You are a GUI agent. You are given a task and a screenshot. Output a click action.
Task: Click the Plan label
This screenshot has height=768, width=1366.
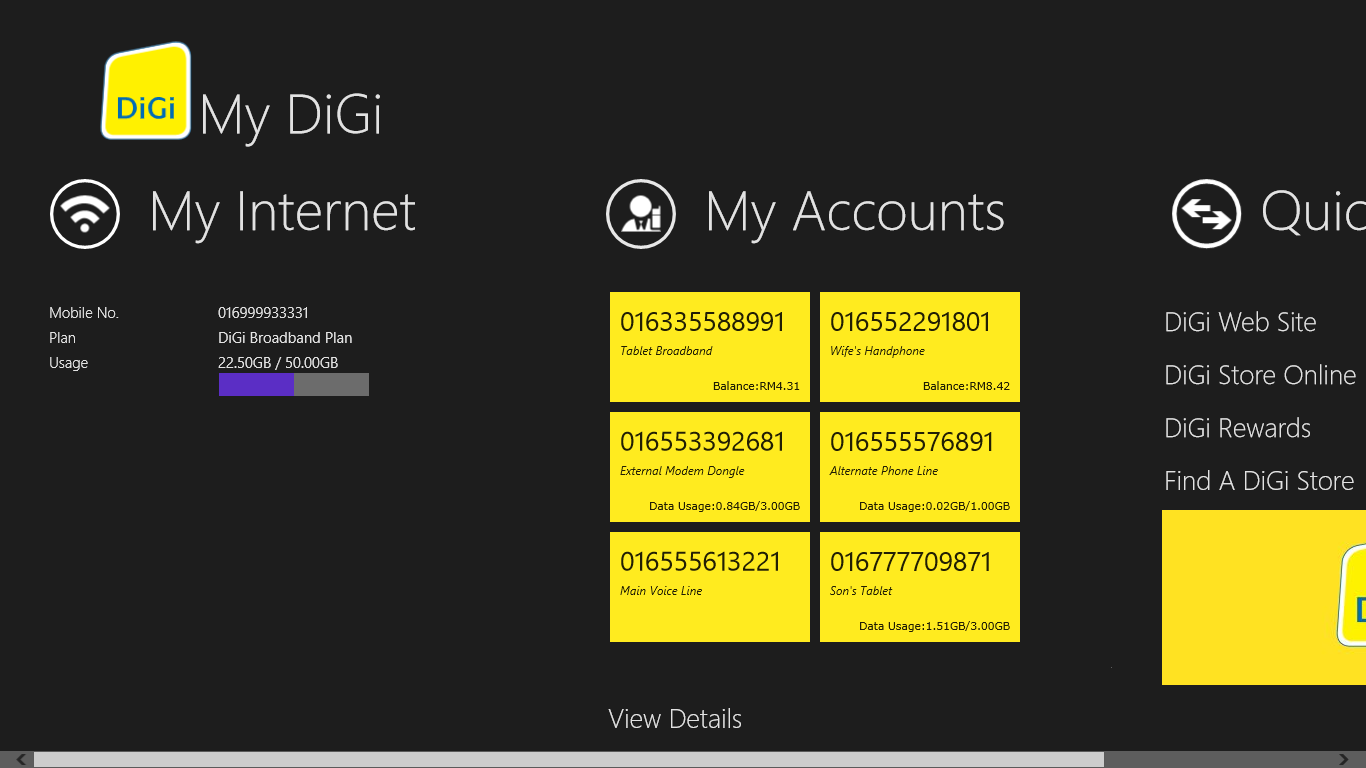(x=62, y=338)
